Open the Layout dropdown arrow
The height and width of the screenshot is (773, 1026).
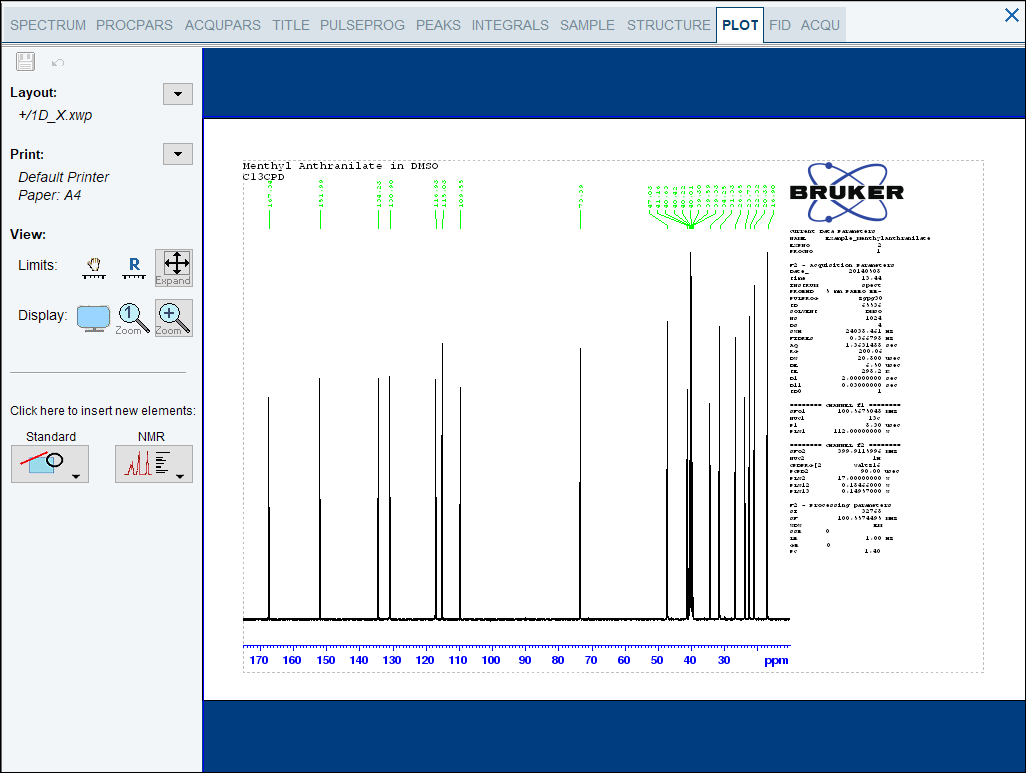pos(178,94)
